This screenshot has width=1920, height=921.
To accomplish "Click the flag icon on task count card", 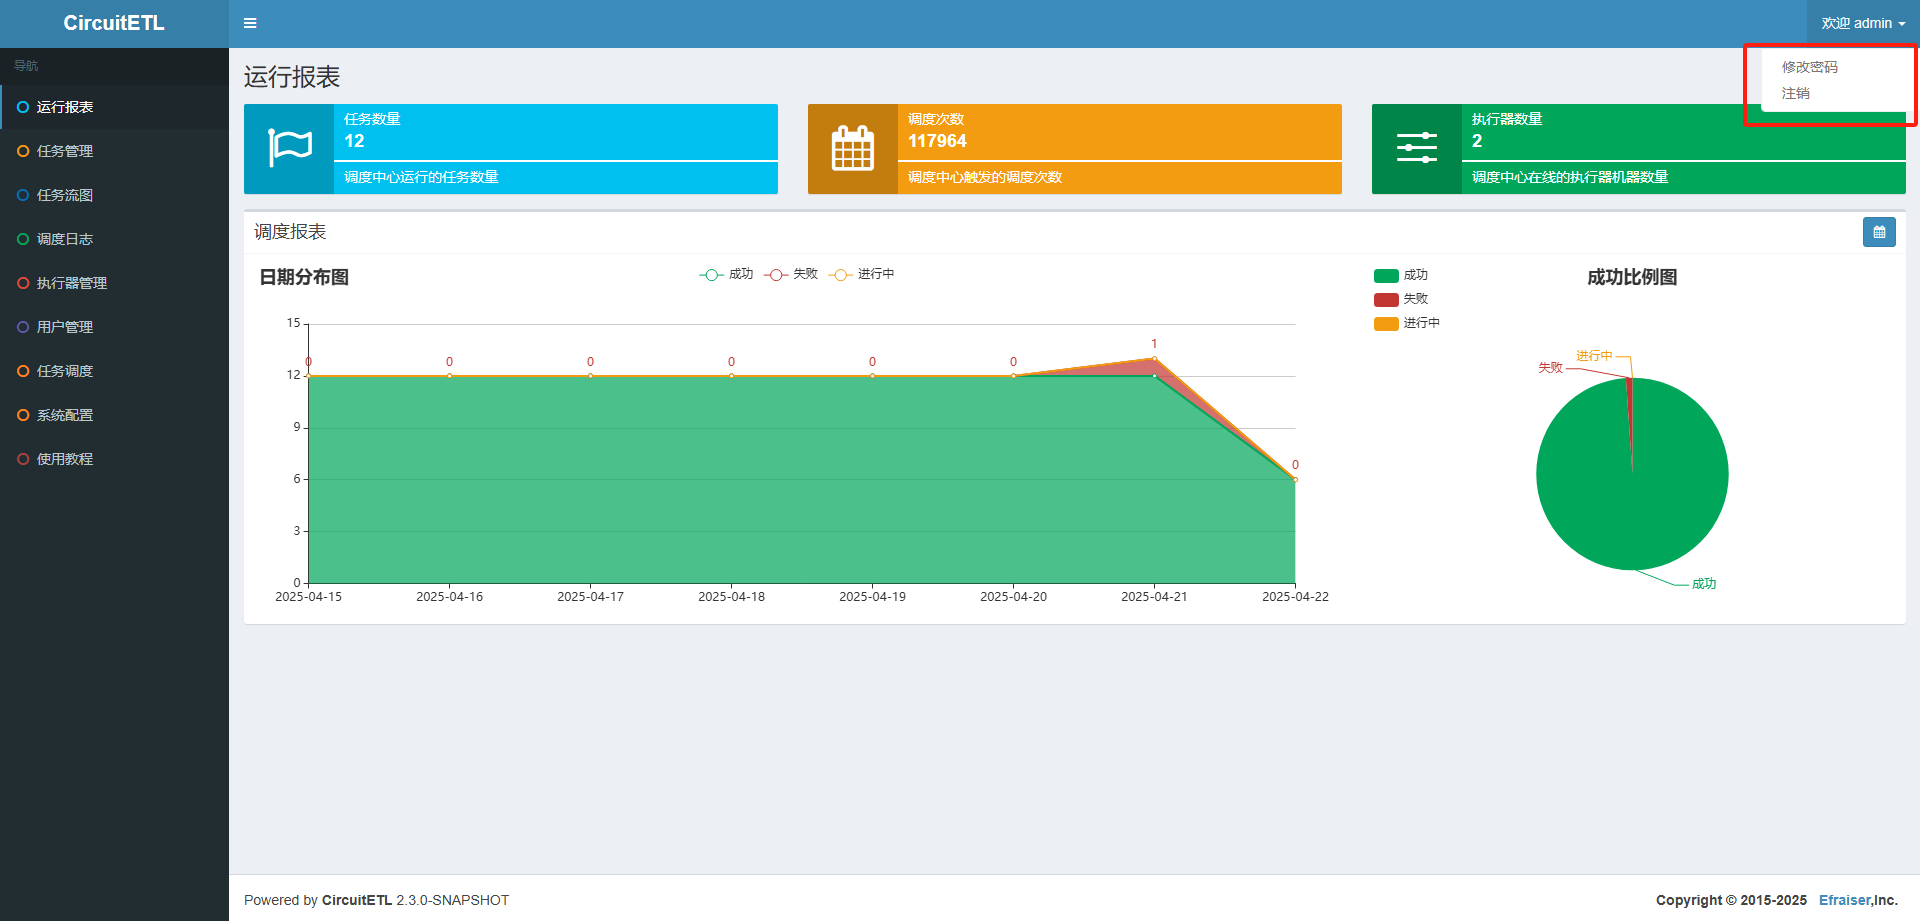I will (289, 149).
